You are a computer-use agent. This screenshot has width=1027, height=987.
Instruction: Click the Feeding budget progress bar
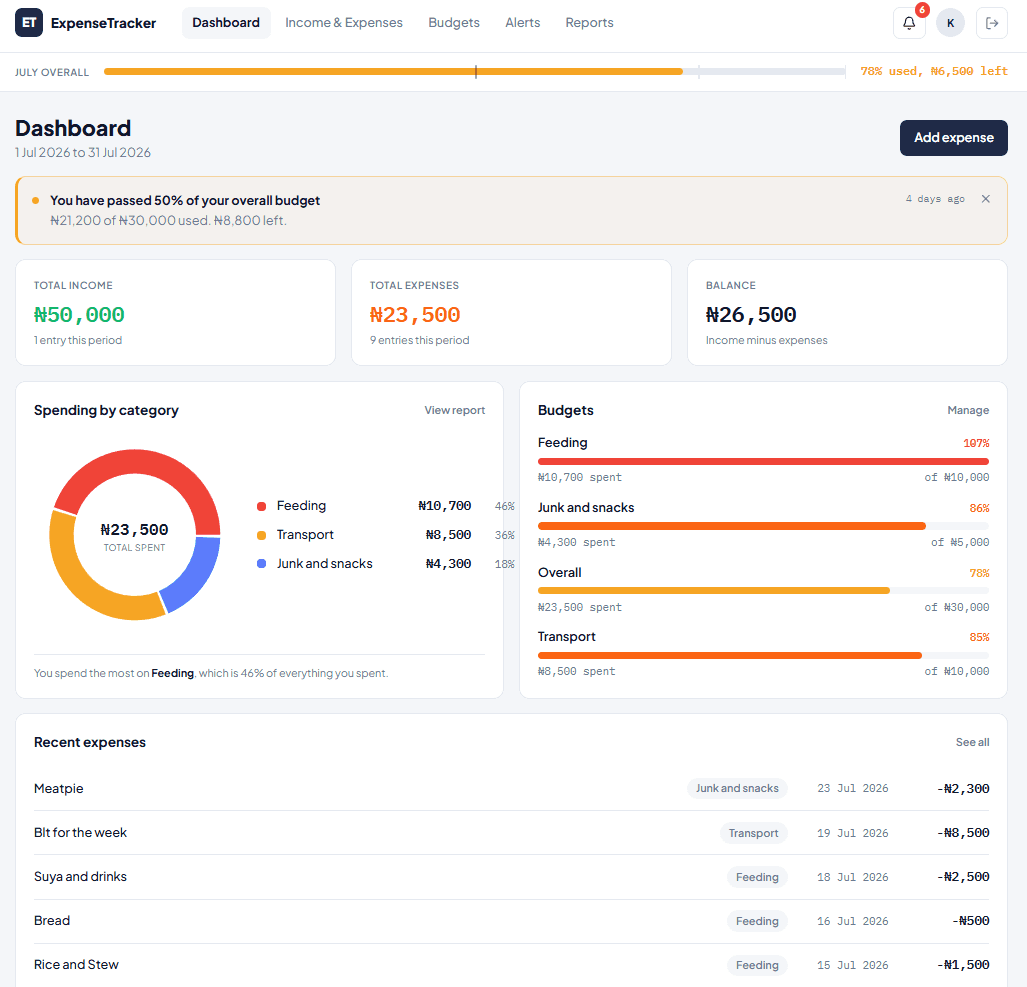click(x=763, y=462)
